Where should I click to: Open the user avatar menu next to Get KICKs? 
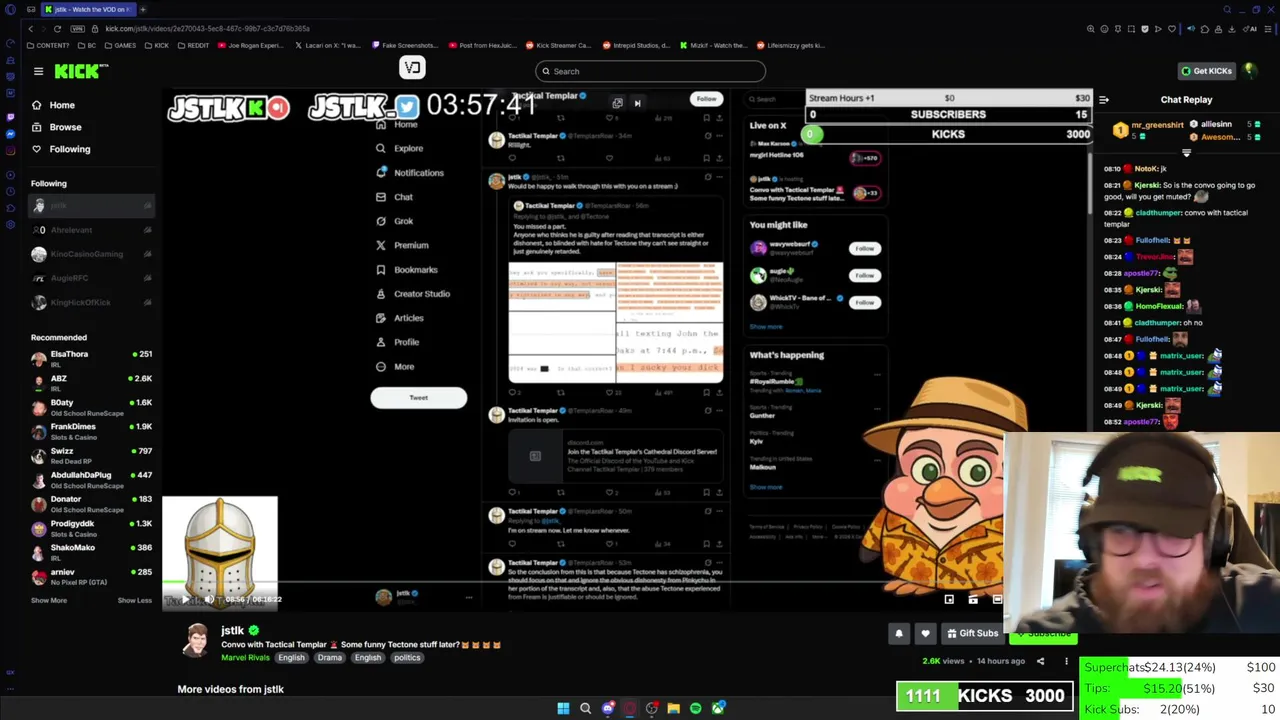(x=1250, y=71)
